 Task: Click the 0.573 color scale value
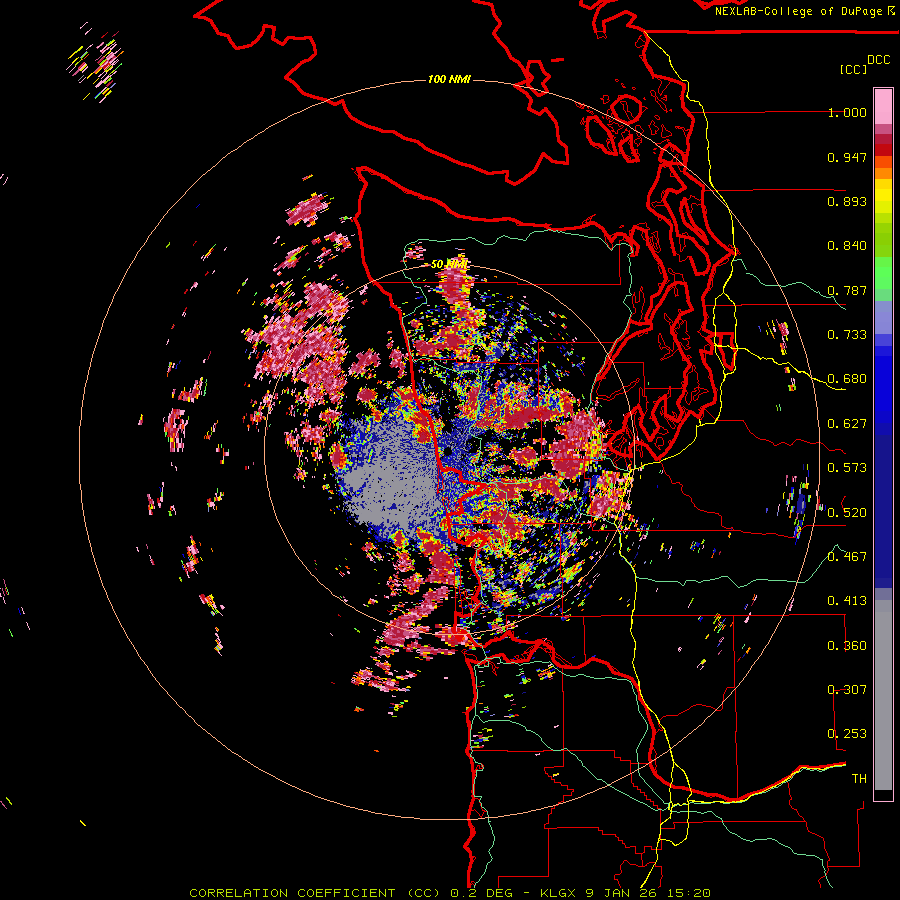(x=847, y=468)
